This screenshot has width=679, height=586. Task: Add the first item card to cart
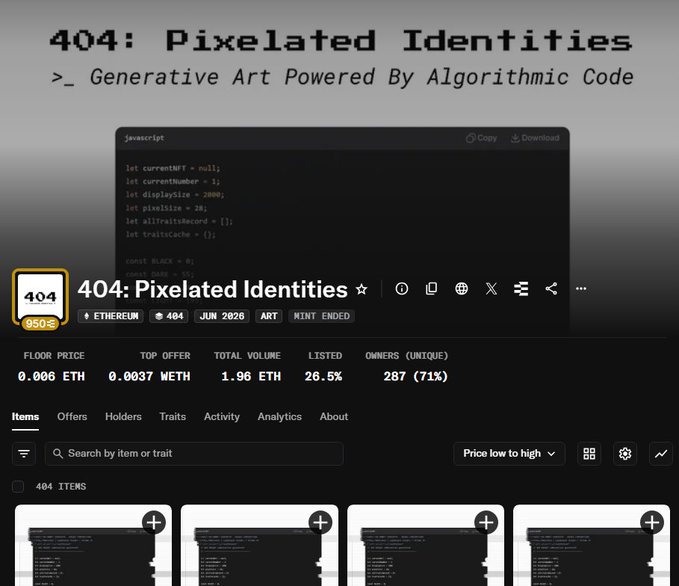pyautogui.click(x=154, y=522)
